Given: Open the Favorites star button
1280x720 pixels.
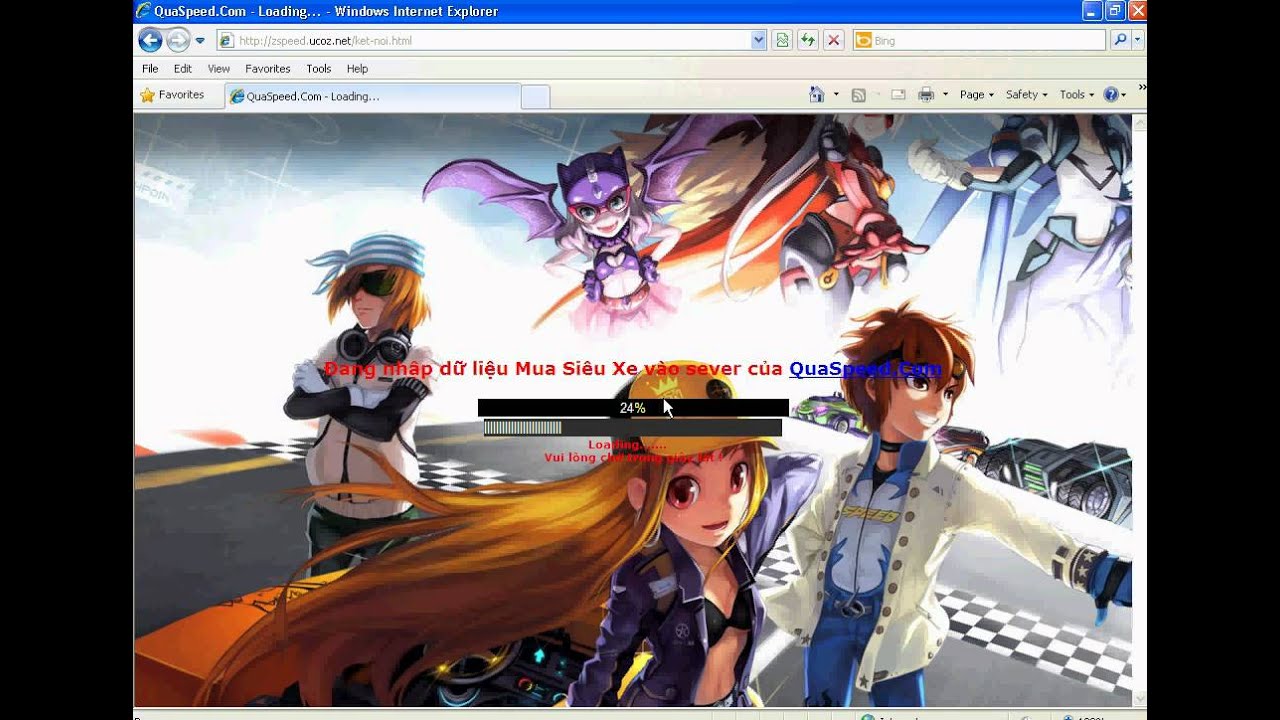Looking at the screenshot, I should (172, 95).
